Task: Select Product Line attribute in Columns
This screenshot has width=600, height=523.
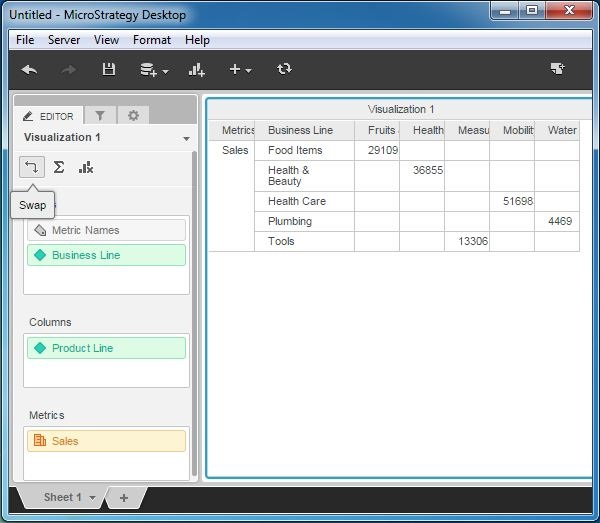Action: point(106,348)
